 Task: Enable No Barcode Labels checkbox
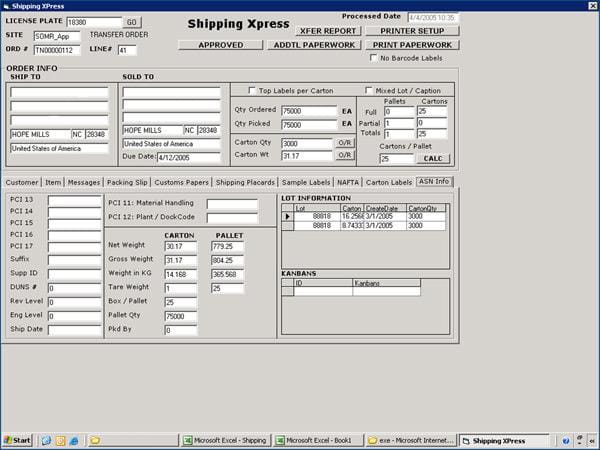[x=373, y=58]
